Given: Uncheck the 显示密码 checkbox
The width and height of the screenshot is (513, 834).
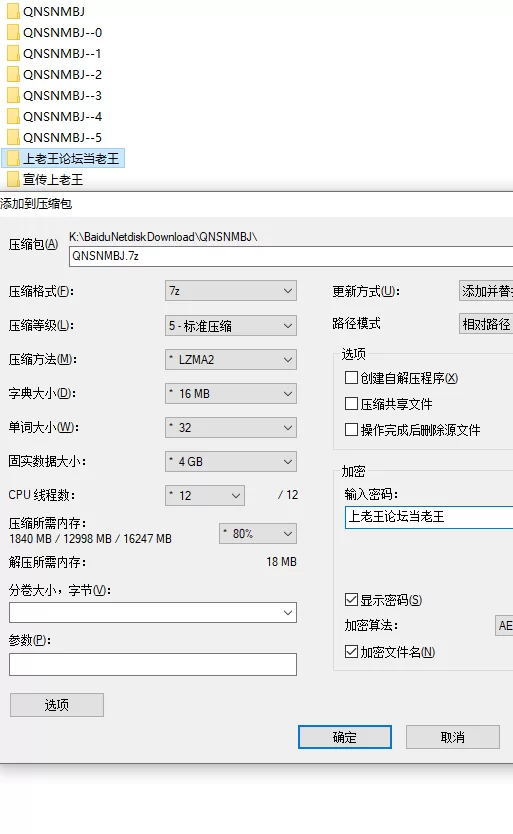Looking at the screenshot, I should [x=351, y=600].
